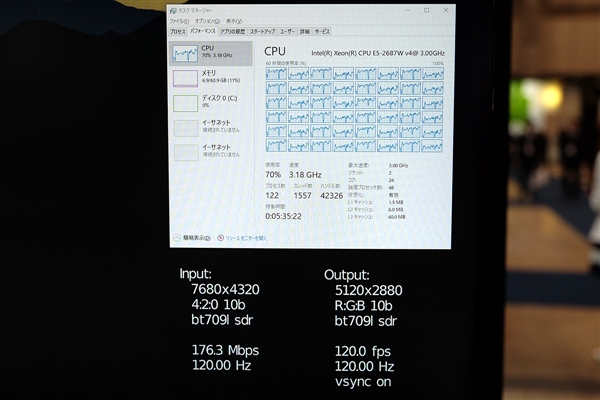
Task: Click the 176.3 Mbps bitrate text
Action: tap(225, 350)
